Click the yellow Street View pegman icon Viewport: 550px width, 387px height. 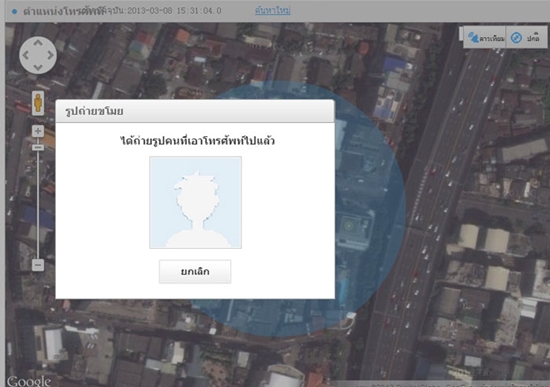pyautogui.click(x=38, y=103)
